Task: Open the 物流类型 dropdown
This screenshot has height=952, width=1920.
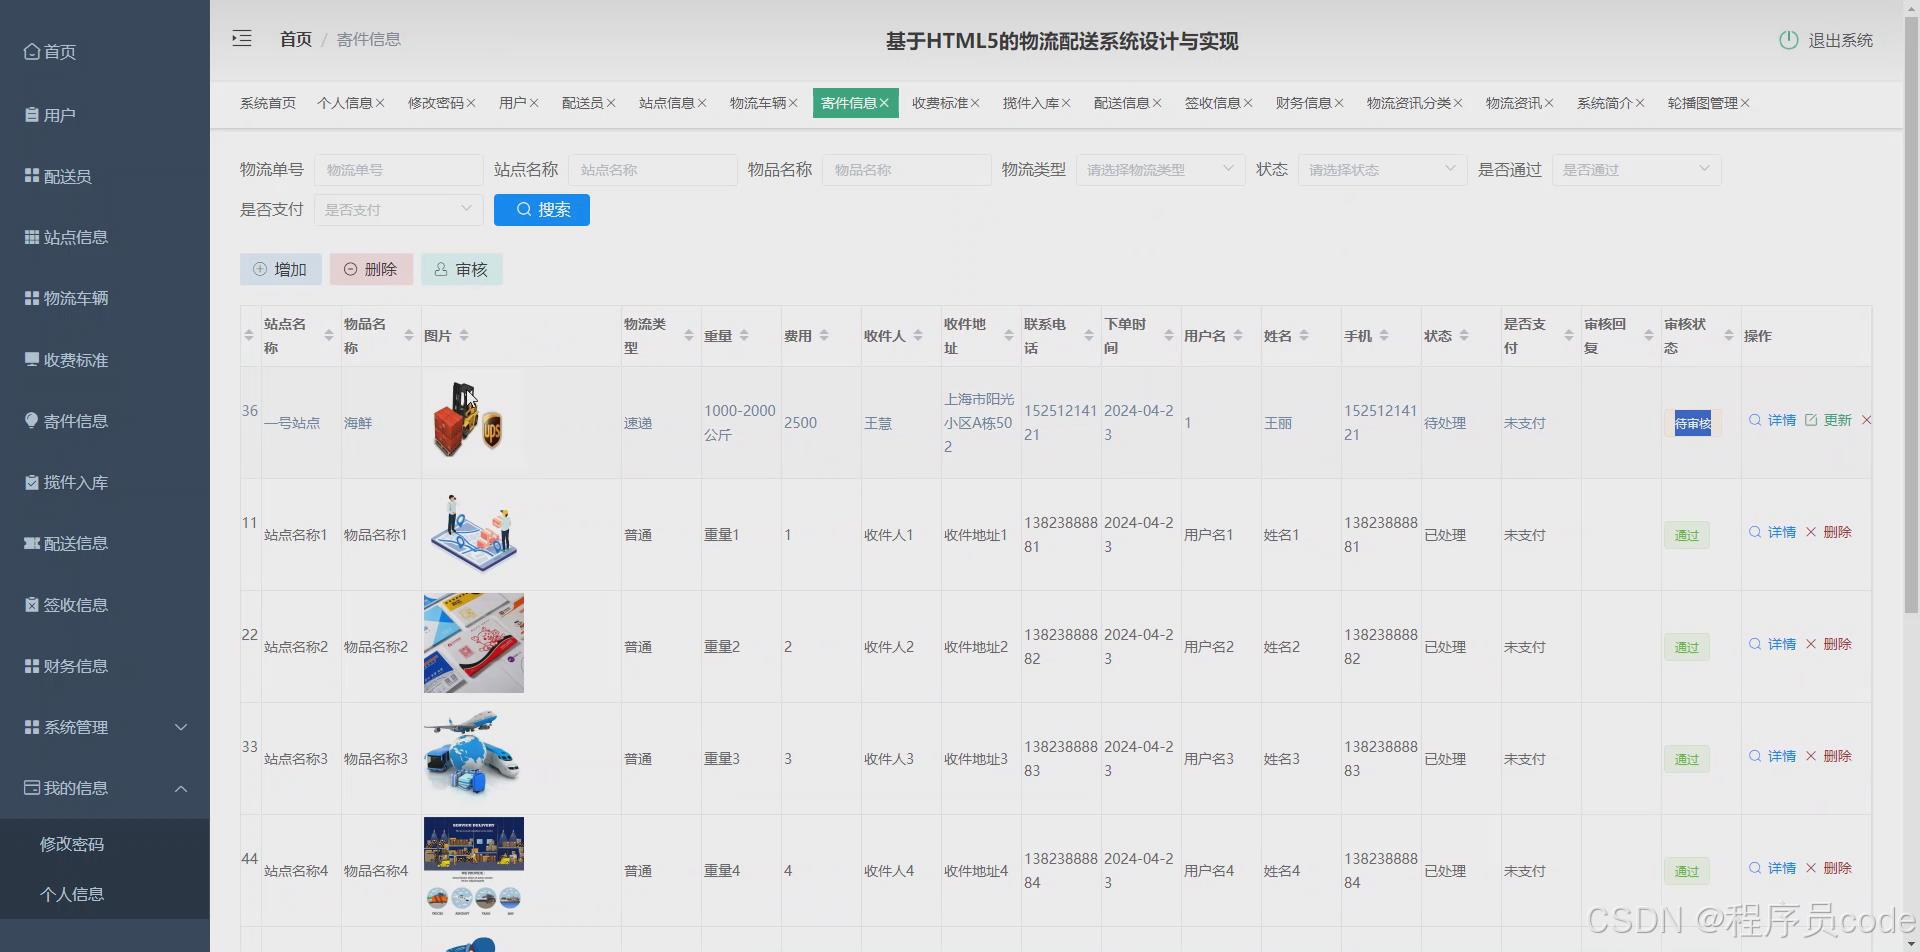Action: click(x=1158, y=169)
